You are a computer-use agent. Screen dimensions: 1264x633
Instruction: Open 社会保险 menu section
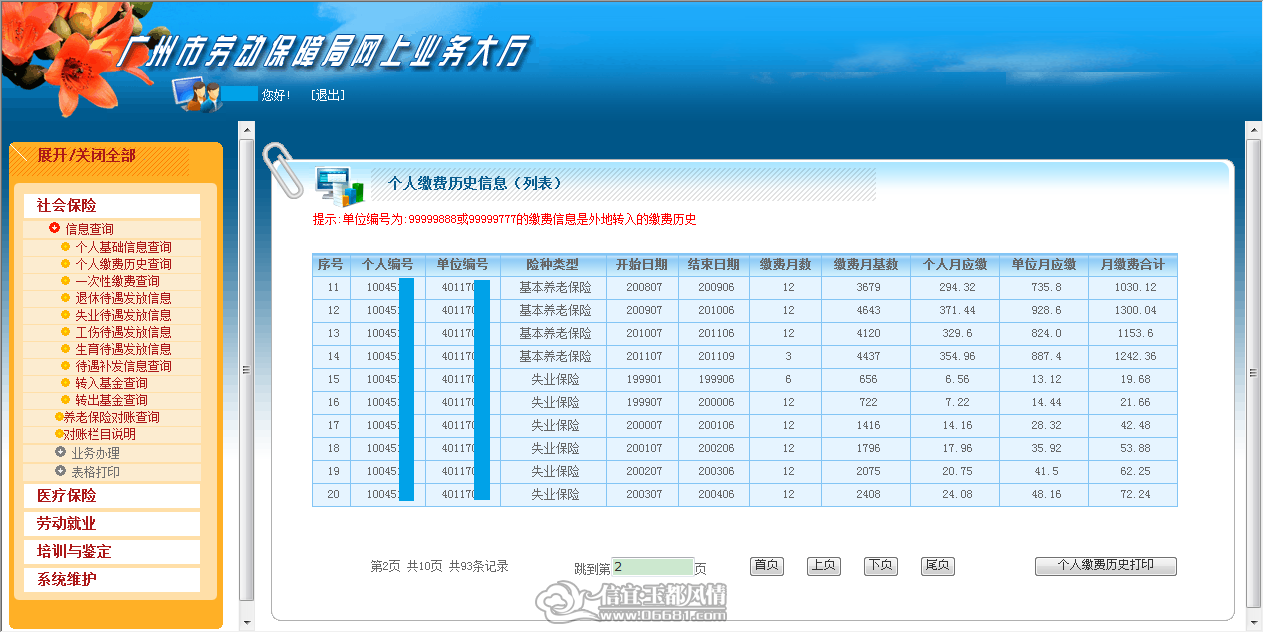coord(112,205)
